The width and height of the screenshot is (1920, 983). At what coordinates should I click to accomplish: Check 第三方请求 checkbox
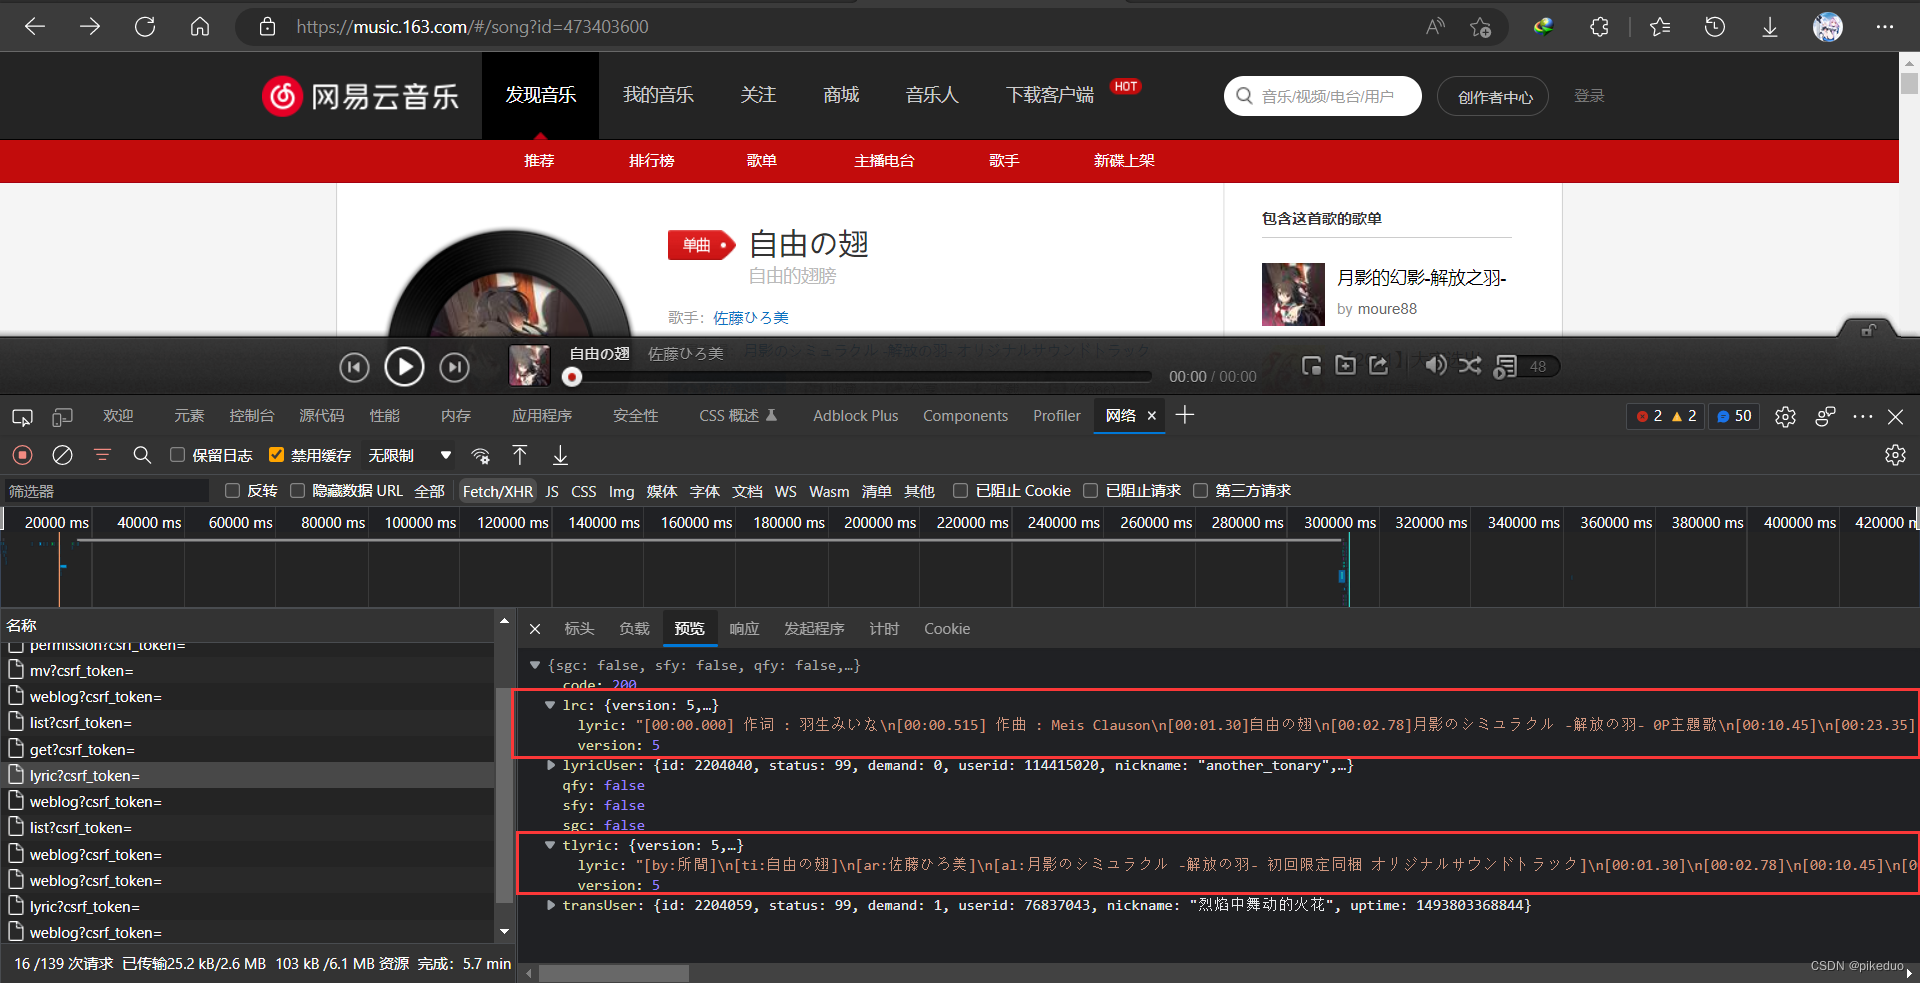(x=1200, y=490)
